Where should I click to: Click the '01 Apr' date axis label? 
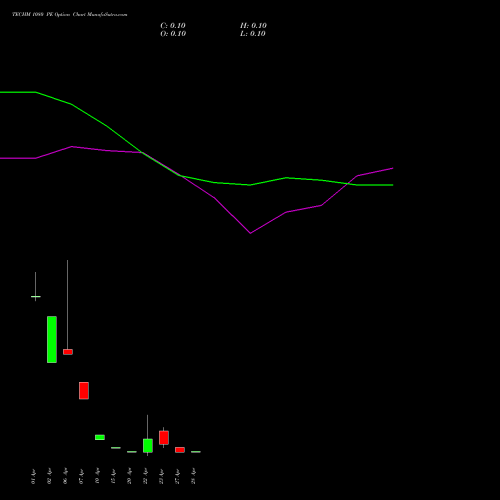(33, 476)
